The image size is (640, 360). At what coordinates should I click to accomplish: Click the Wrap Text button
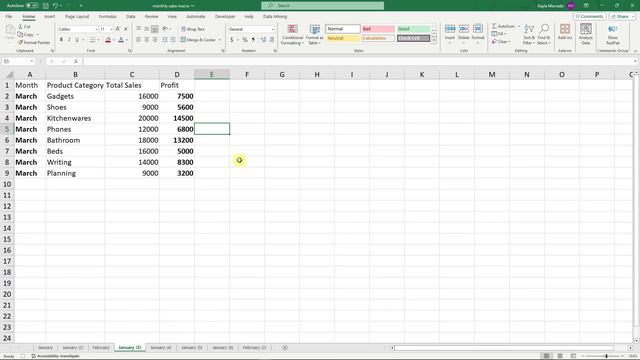pos(193,29)
